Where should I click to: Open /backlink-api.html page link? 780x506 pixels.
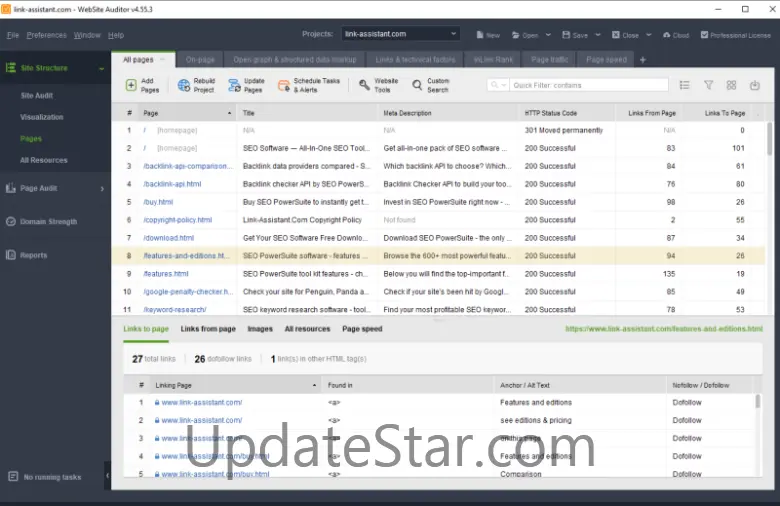pyautogui.click(x=172, y=184)
